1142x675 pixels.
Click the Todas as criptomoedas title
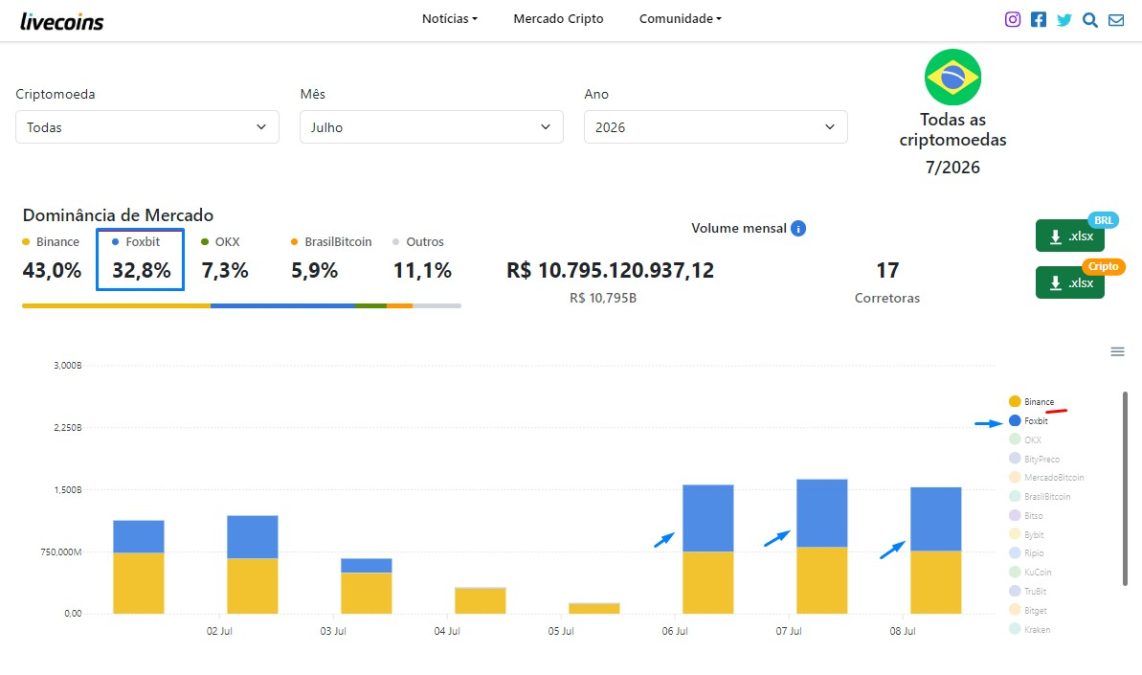[x=953, y=130]
